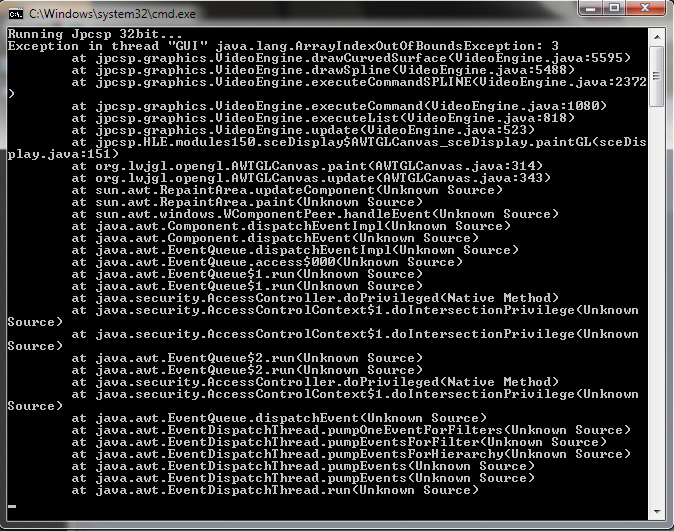Click the EventQueue.dispatchEvent(Unknown Source) line
Viewport: 674px width, 531px height.
pos(279,418)
